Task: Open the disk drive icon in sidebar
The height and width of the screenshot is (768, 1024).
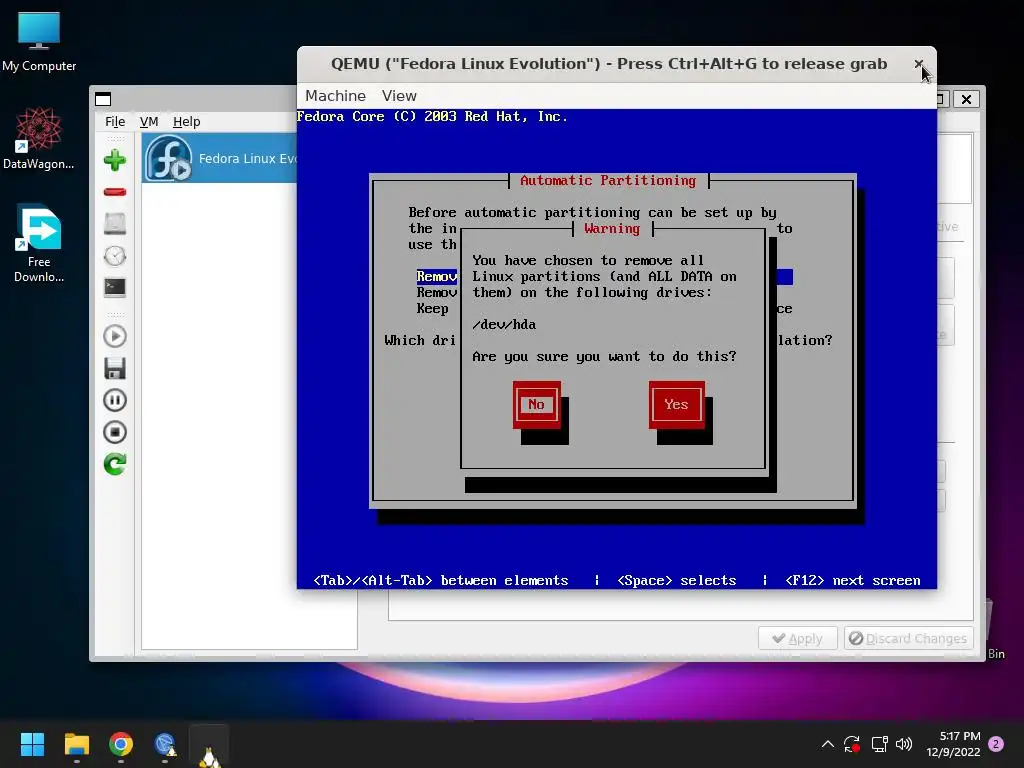Action: [115, 223]
